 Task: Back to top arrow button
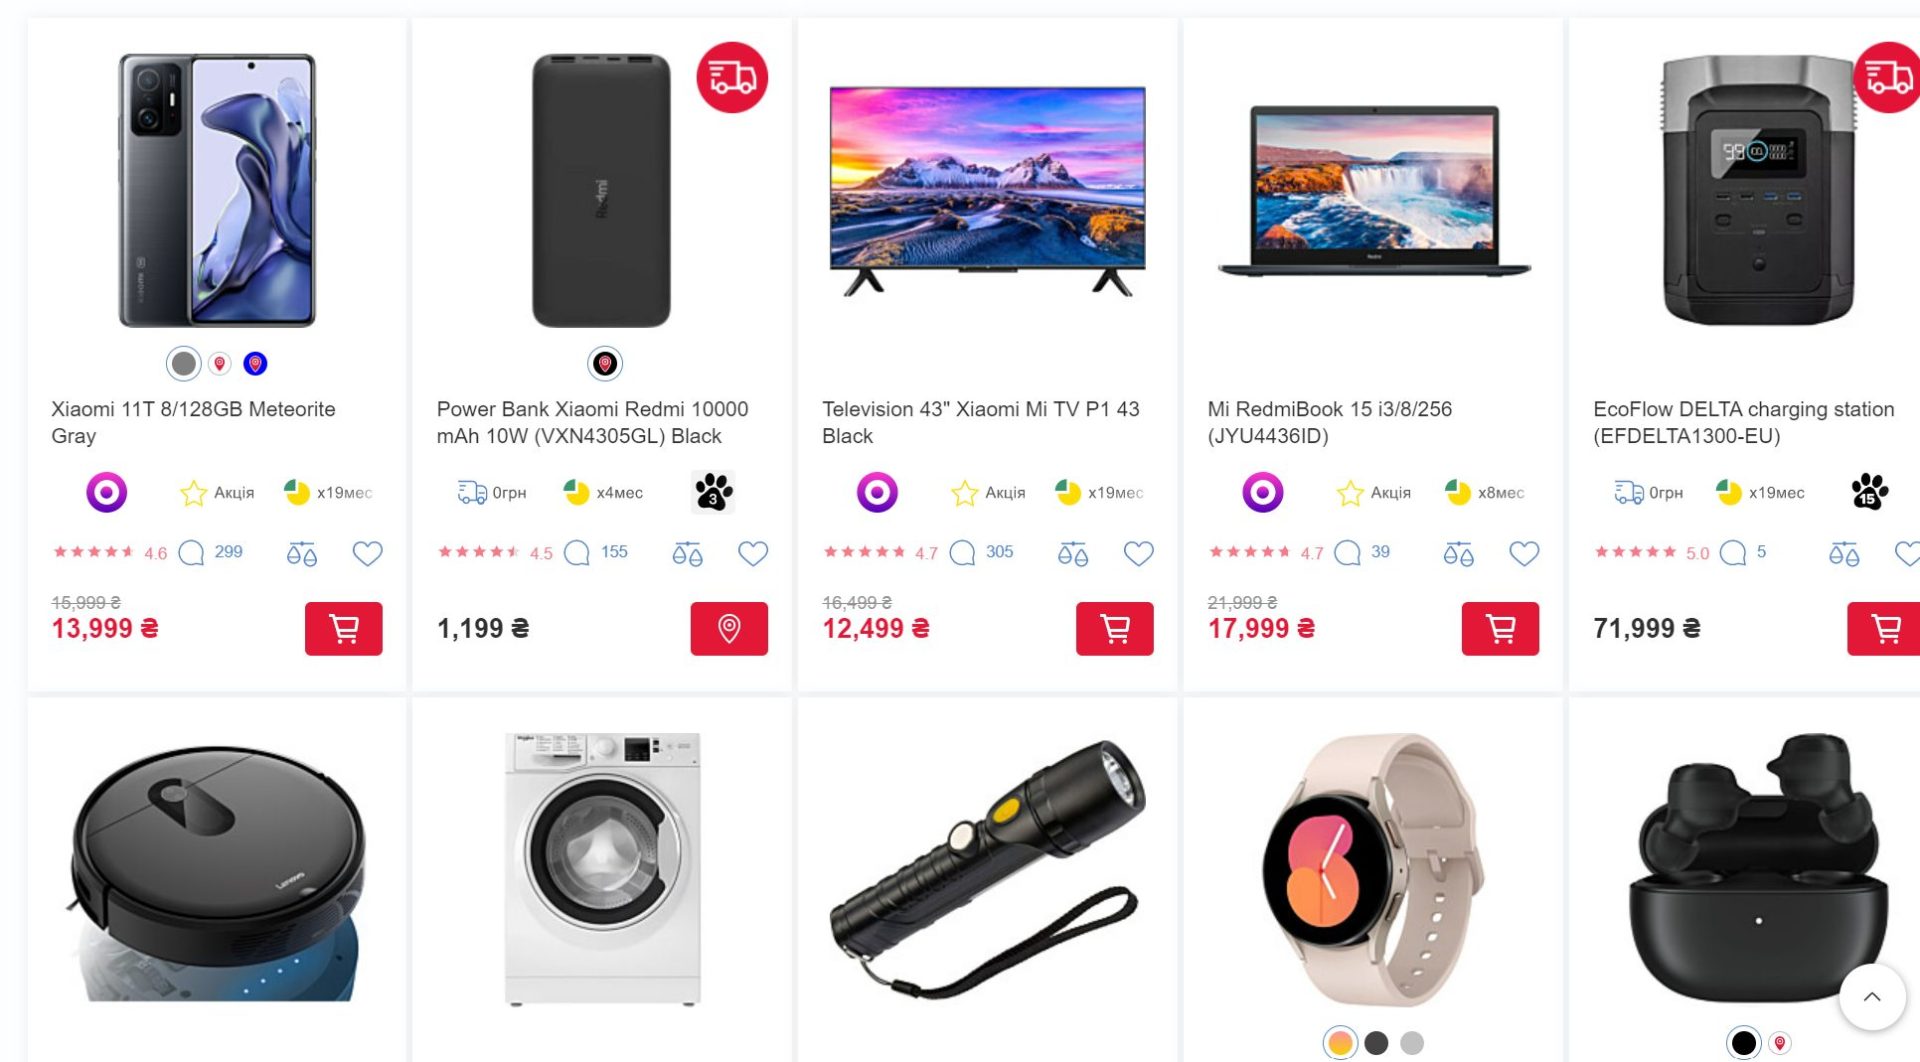tap(1872, 997)
